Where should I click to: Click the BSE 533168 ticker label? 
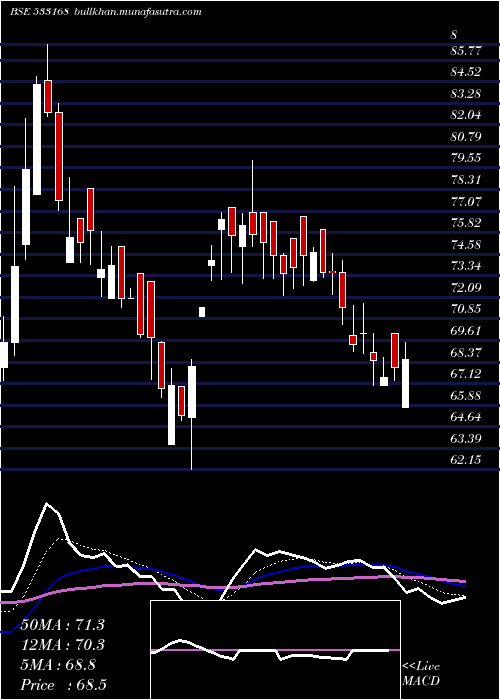coord(39,12)
